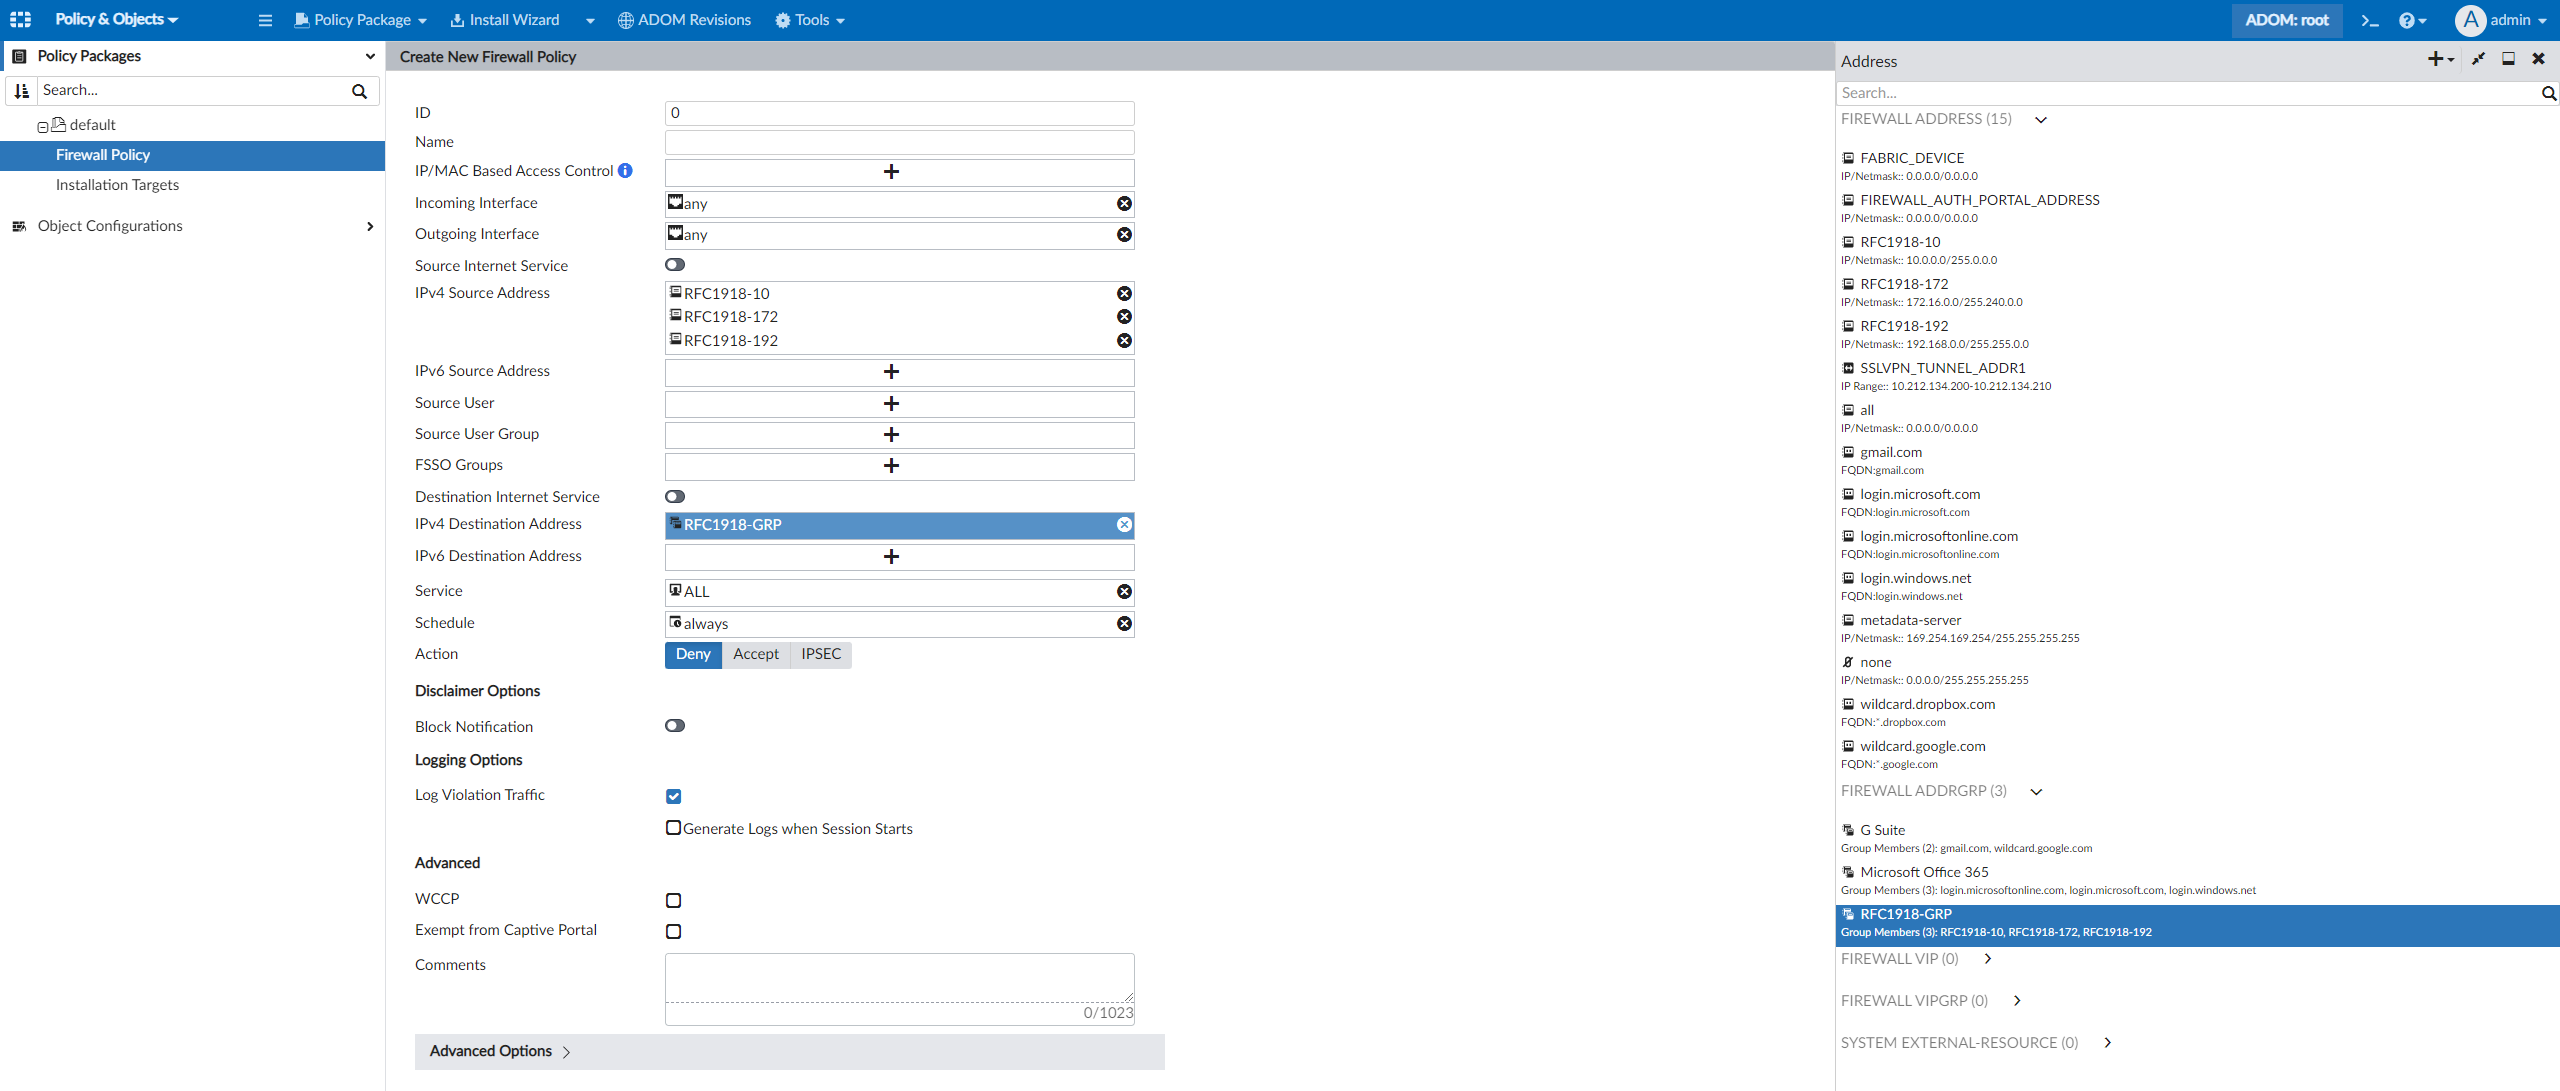Screen dimensions: 2560x1091
Task: Collapse the FIREWALL ADDRGRP list
Action: click(x=2036, y=792)
